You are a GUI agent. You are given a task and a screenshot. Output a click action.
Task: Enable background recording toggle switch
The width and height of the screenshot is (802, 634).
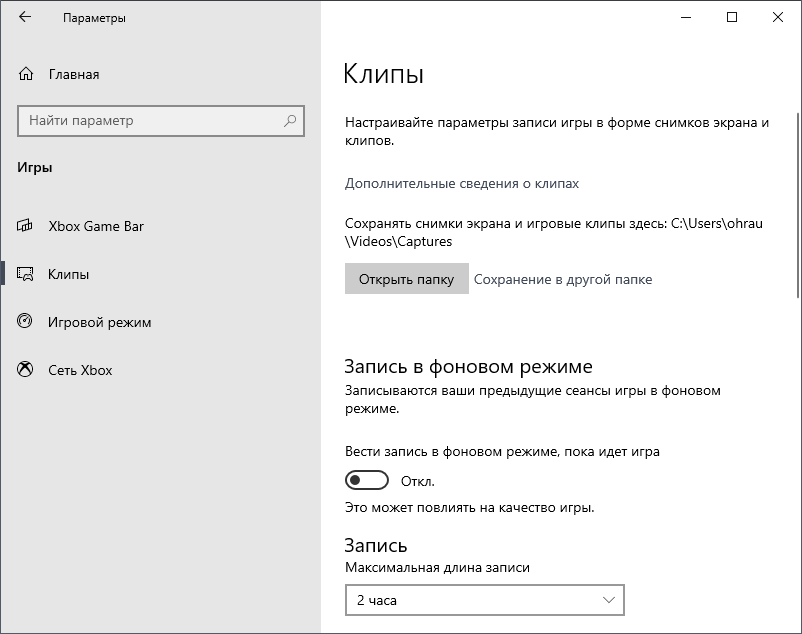tap(366, 481)
